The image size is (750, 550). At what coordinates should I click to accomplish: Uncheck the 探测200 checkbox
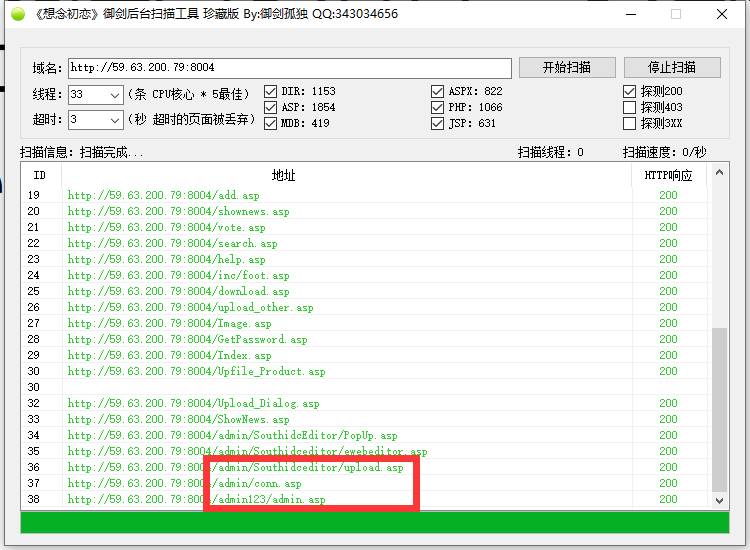pos(629,91)
